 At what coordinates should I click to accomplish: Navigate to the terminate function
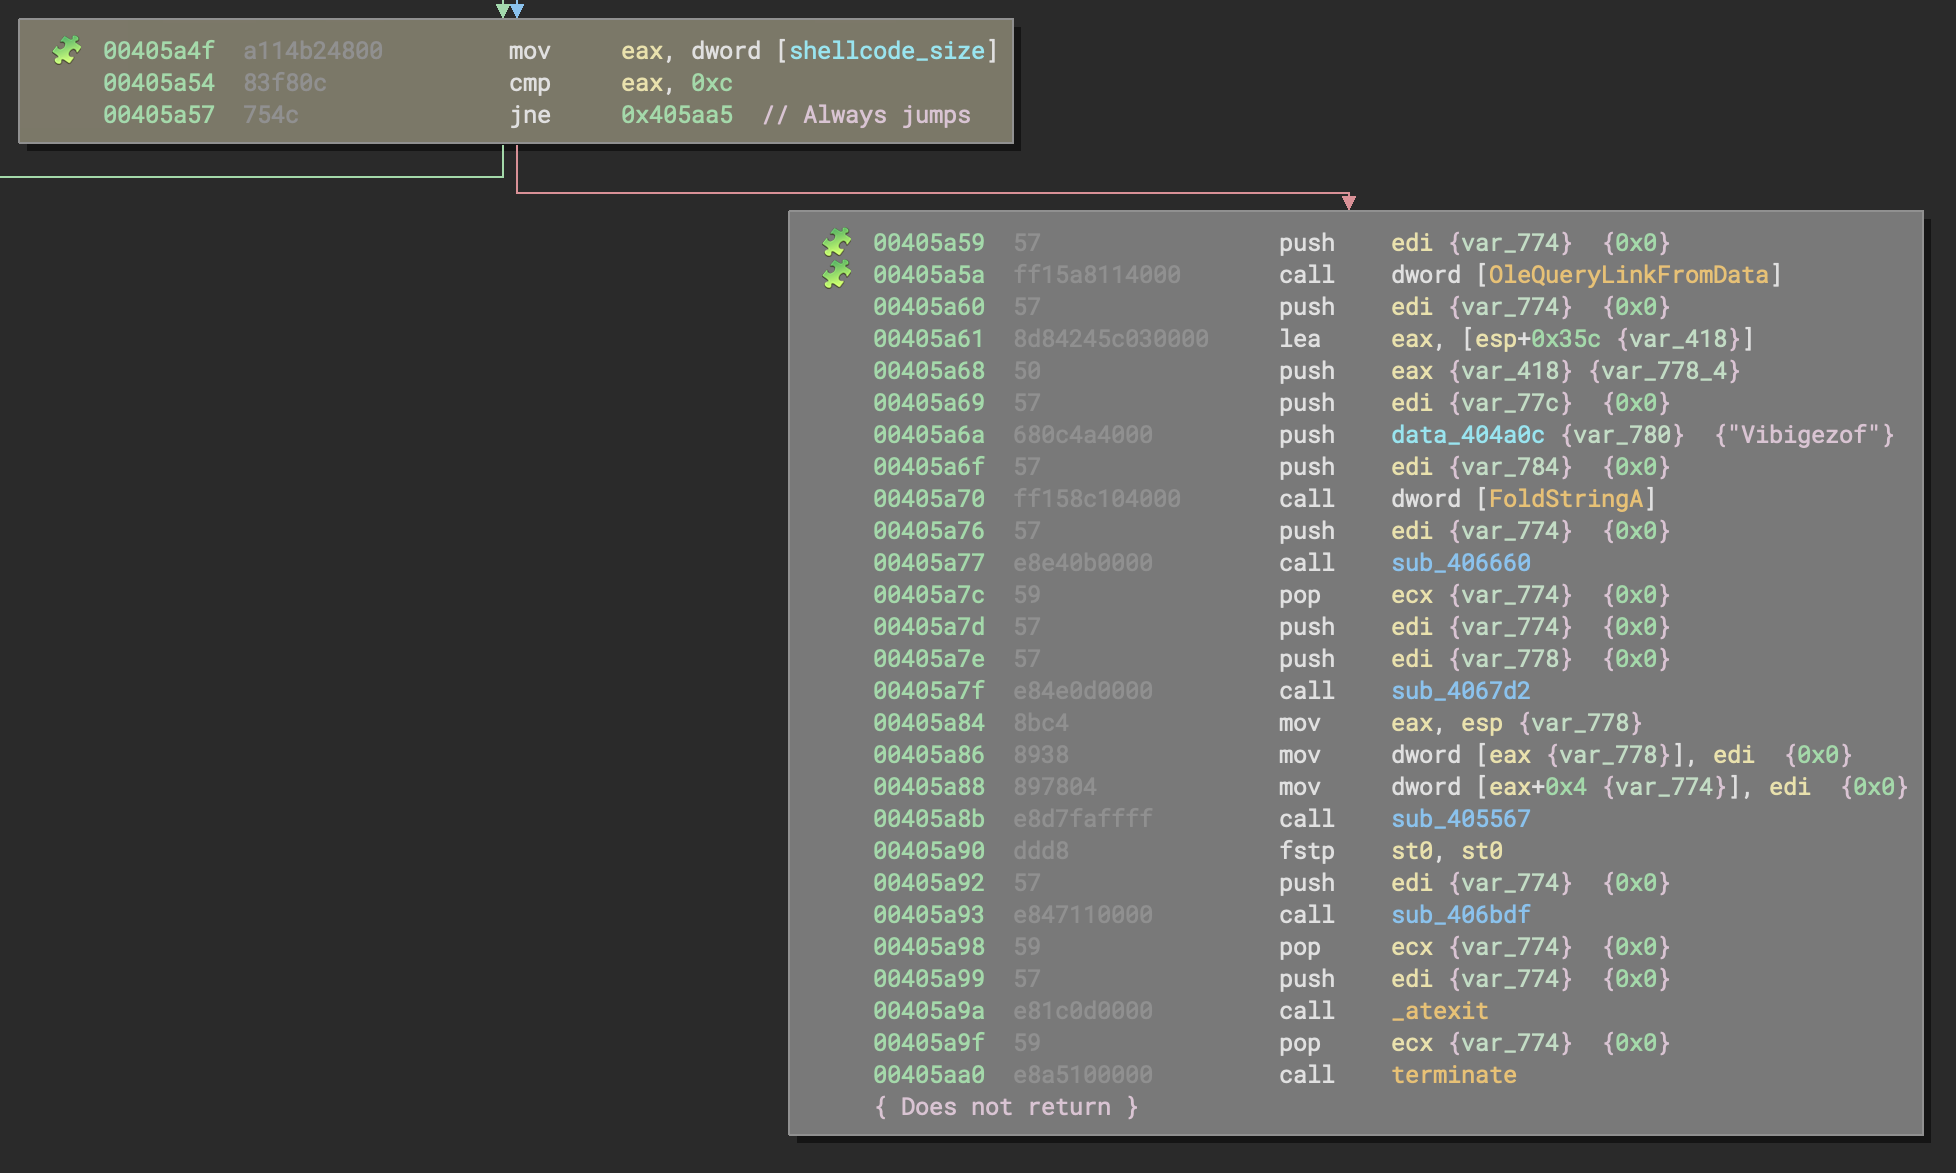[1454, 1074]
